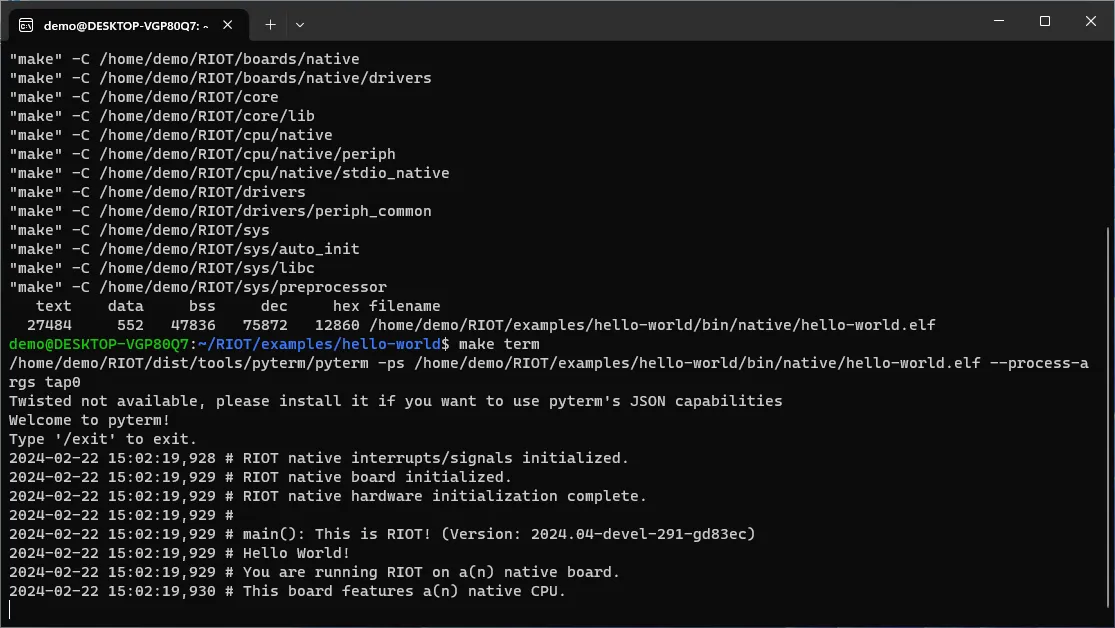Minimize the terminal window
The height and width of the screenshot is (628, 1115).
point(998,20)
